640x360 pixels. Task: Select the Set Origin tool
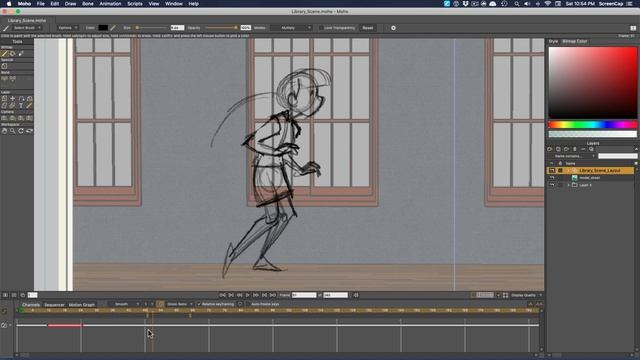[13, 98]
